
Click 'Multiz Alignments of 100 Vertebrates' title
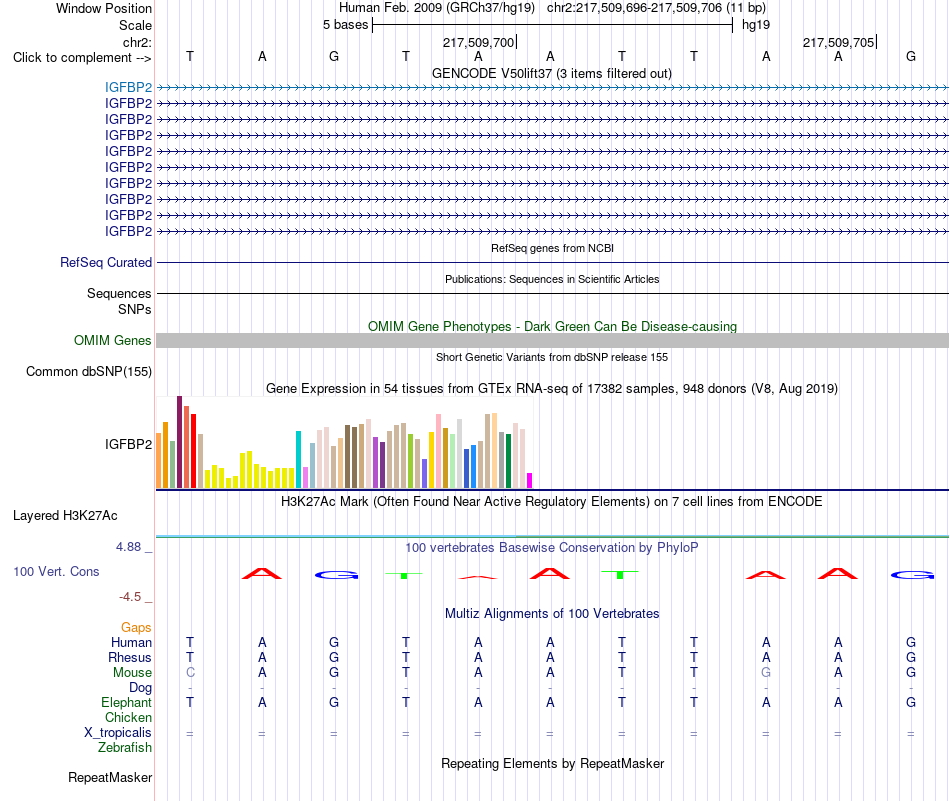pyautogui.click(x=552, y=613)
